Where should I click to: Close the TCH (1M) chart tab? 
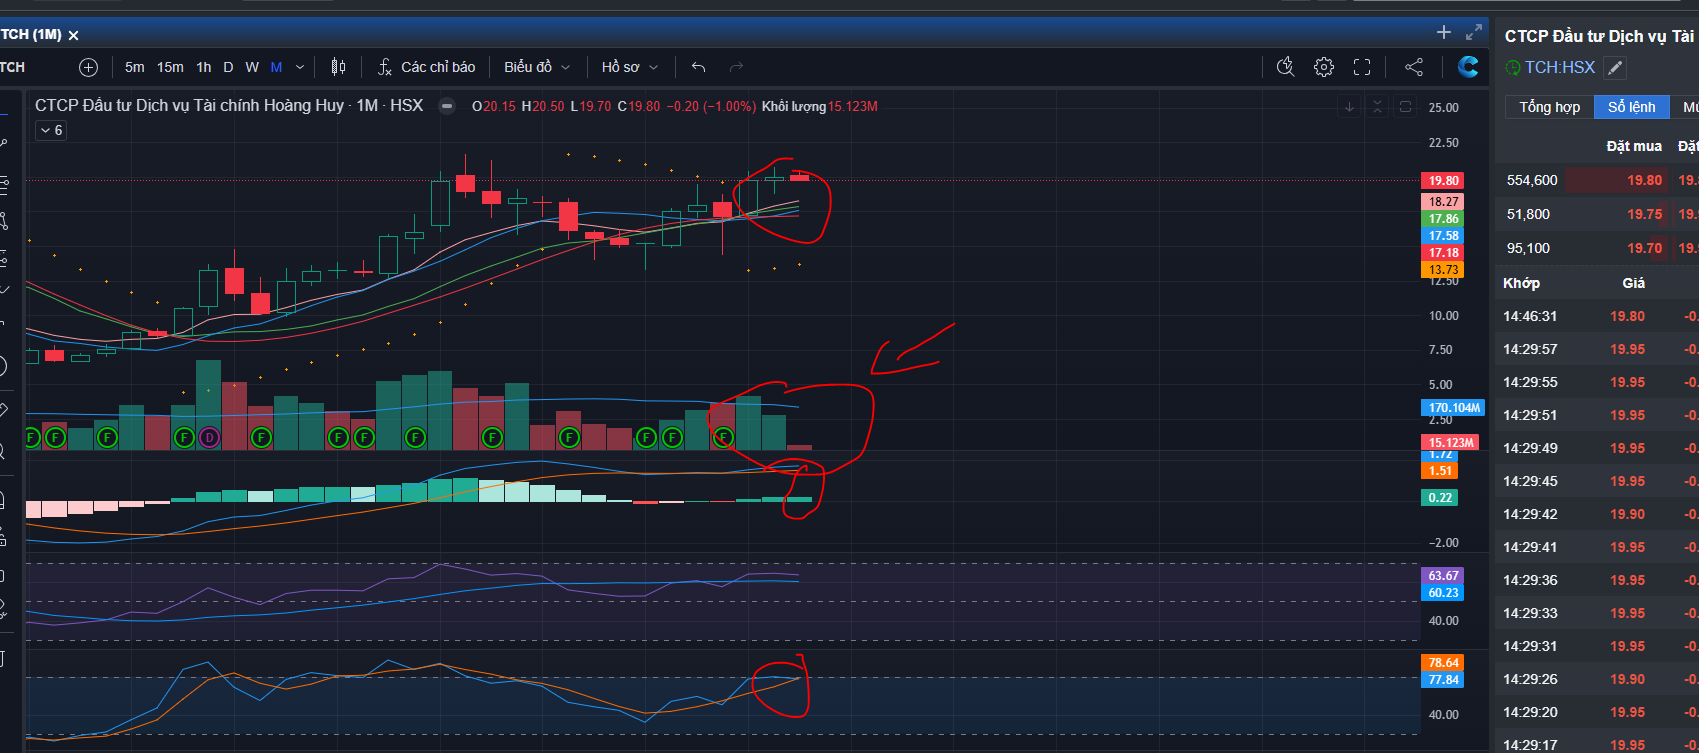(73, 35)
